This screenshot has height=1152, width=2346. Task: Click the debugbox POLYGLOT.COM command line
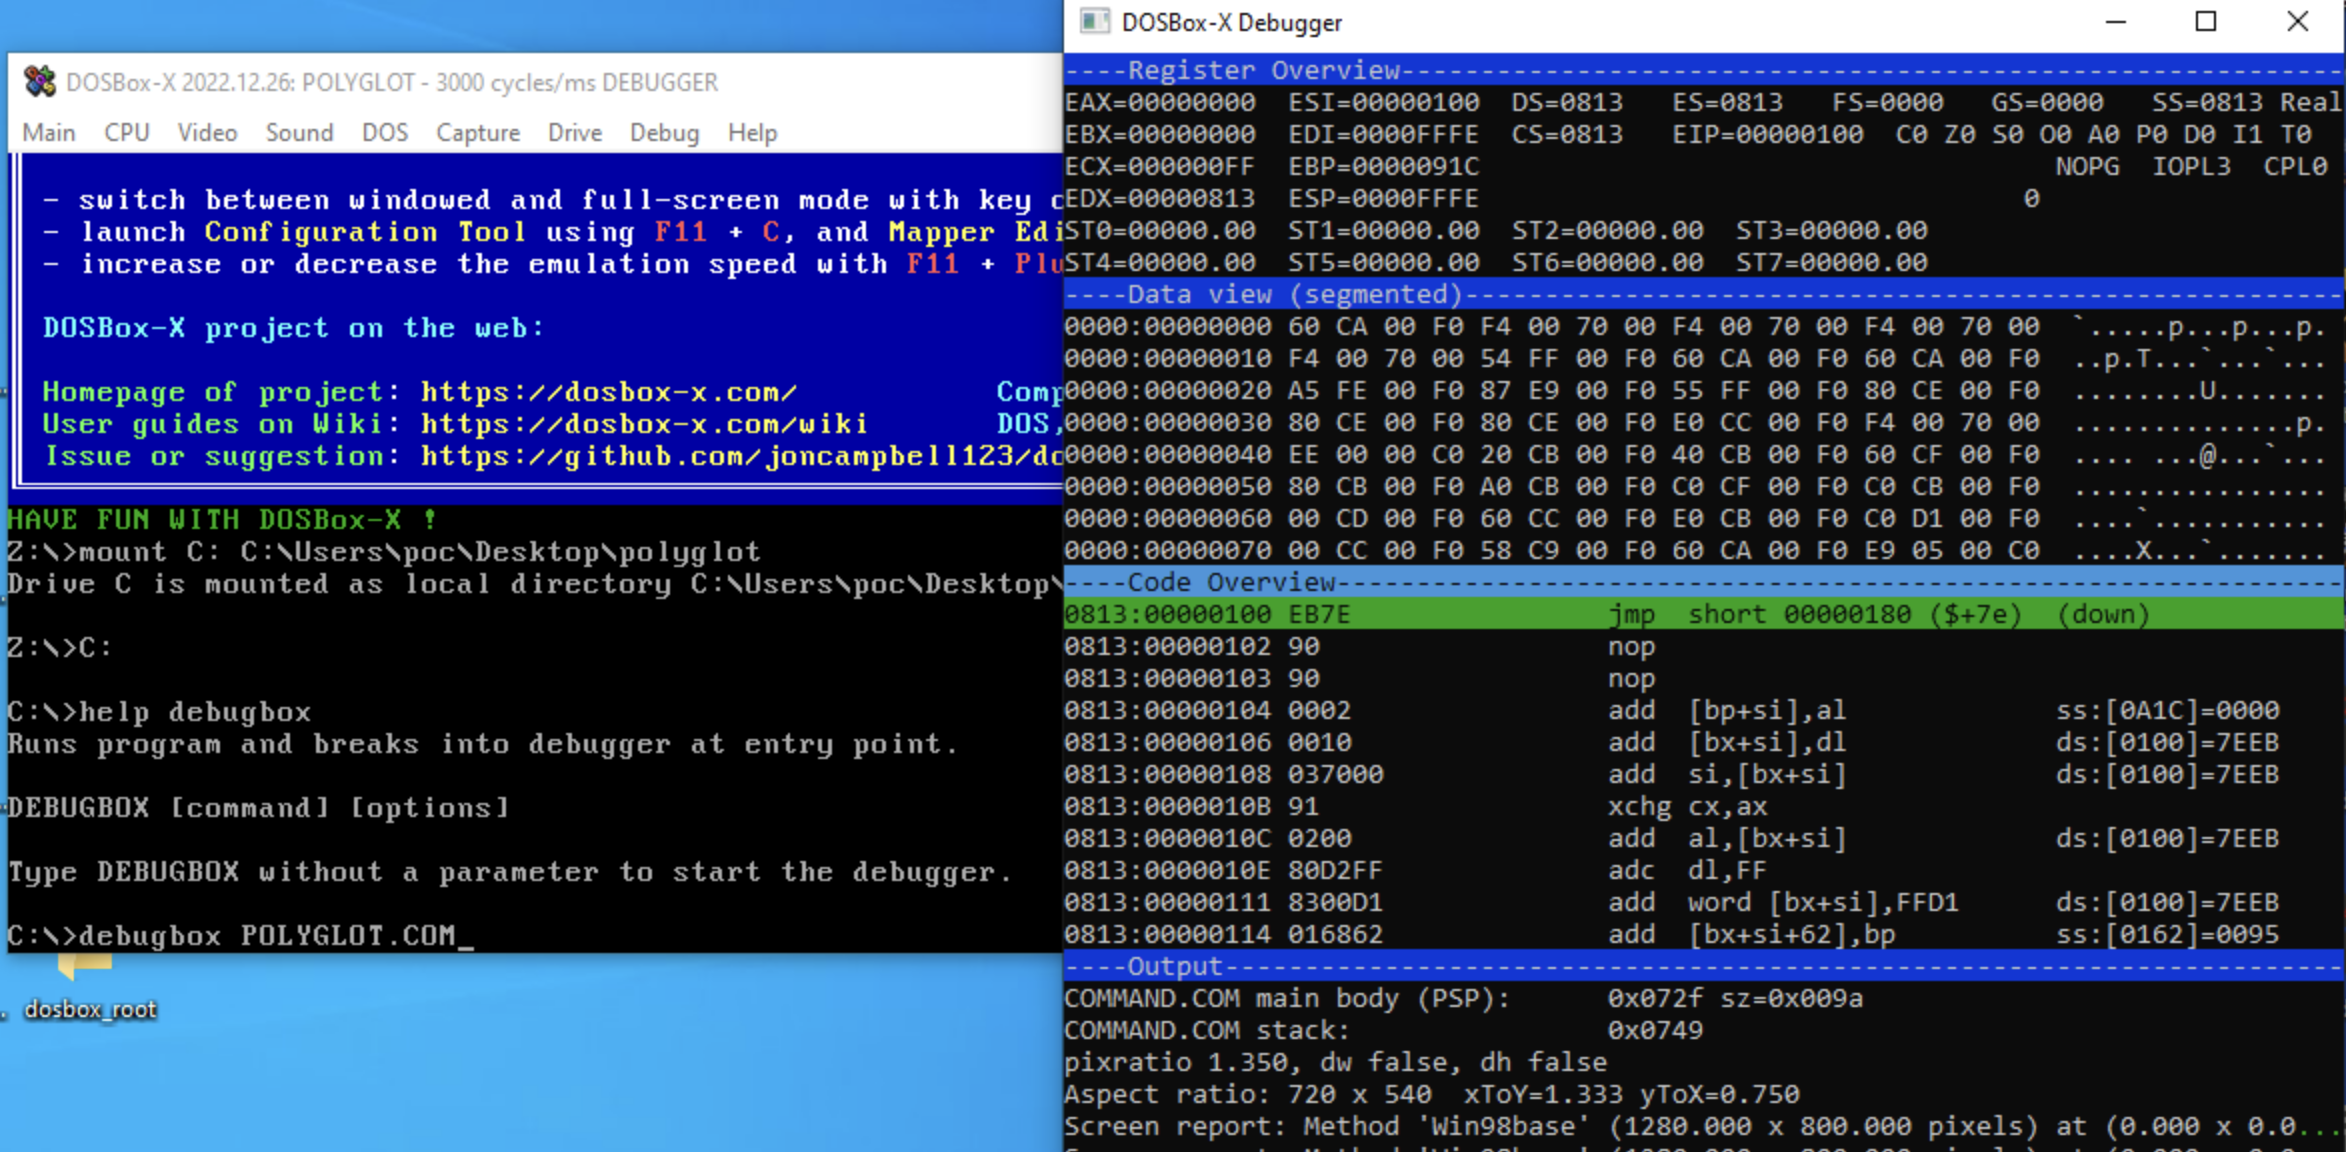pyautogui.click(x=240, y=936)
